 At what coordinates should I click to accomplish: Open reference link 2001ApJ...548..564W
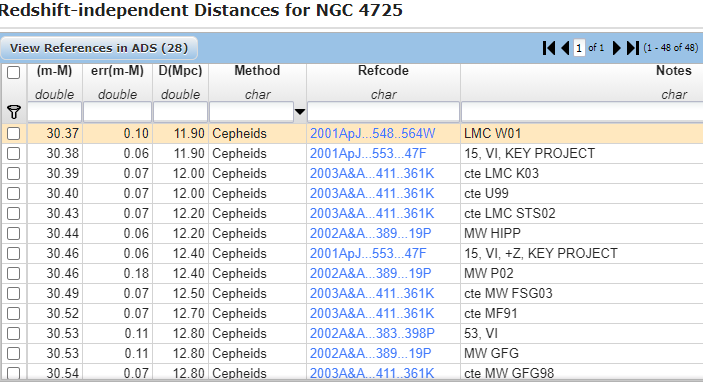pyautogui.click(x=373, y=133)
